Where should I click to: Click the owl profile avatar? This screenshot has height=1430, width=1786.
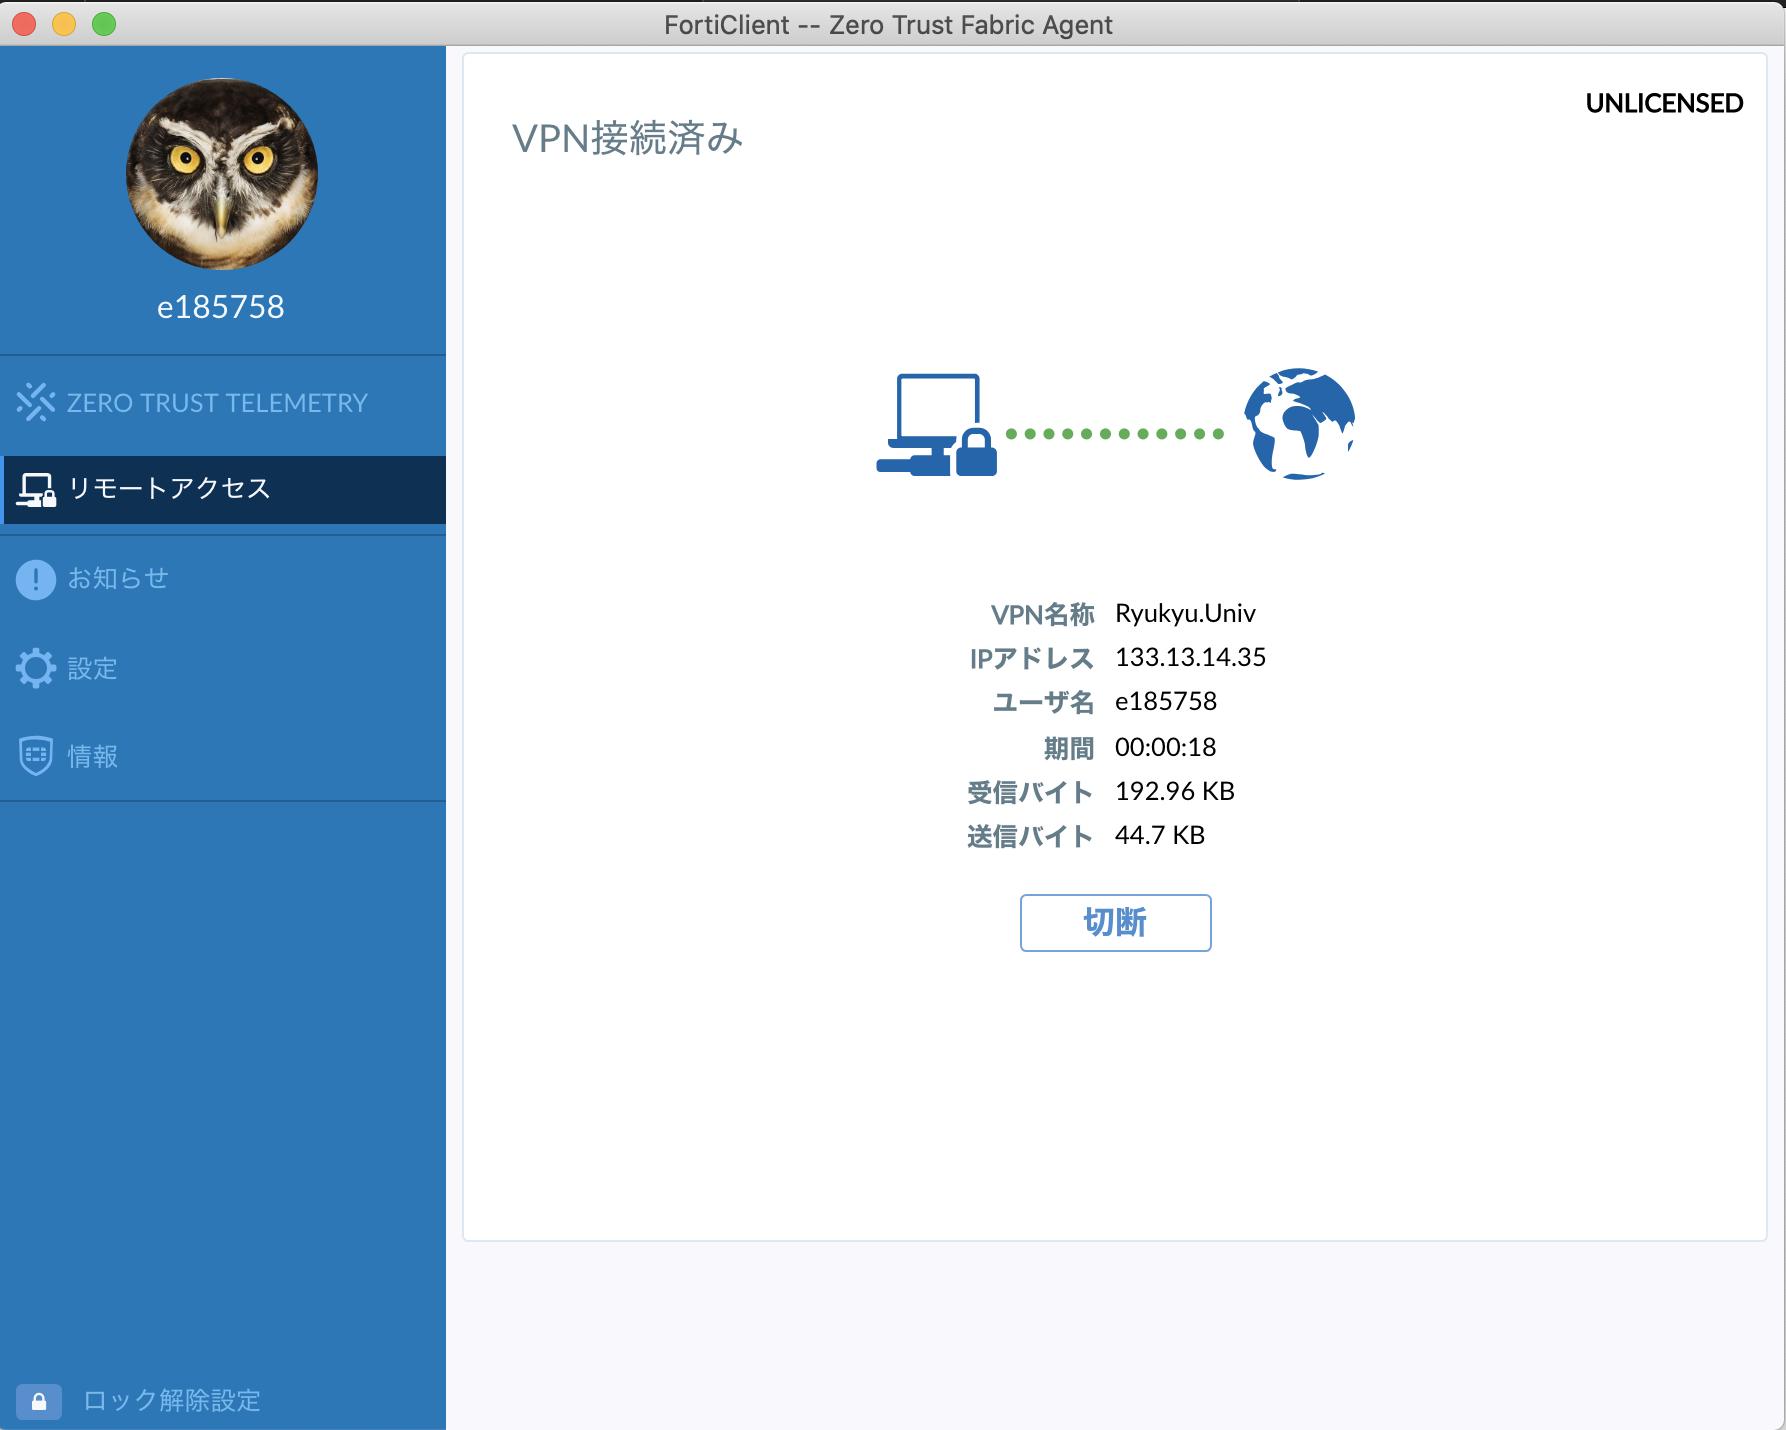point(221,174)
